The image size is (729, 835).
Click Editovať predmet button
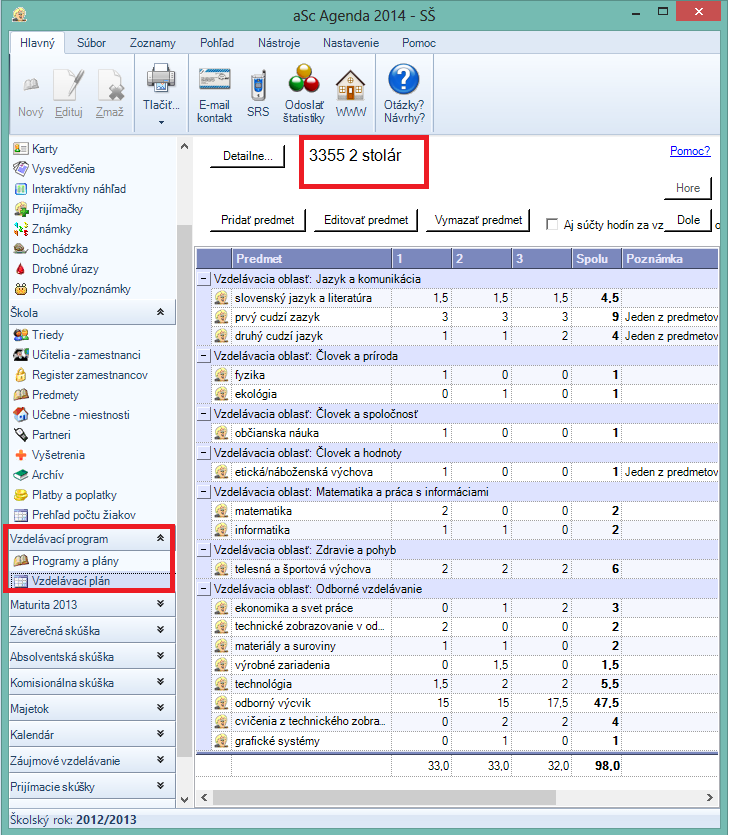[x=366, y=220]
